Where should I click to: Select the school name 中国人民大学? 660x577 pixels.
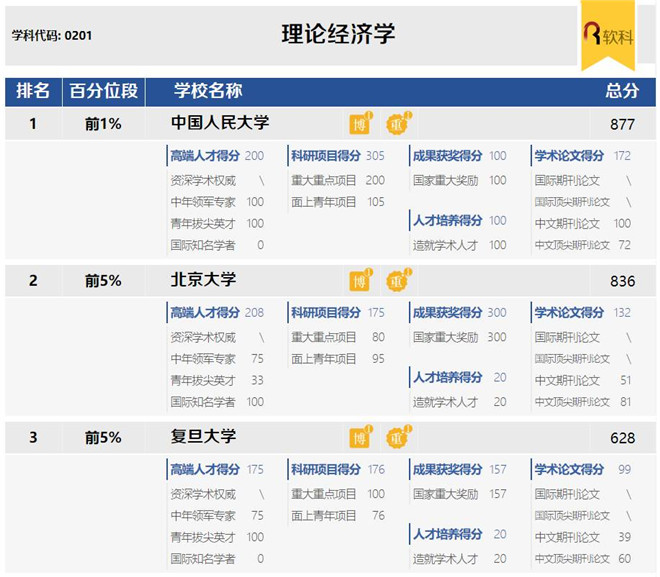[220, 122]
